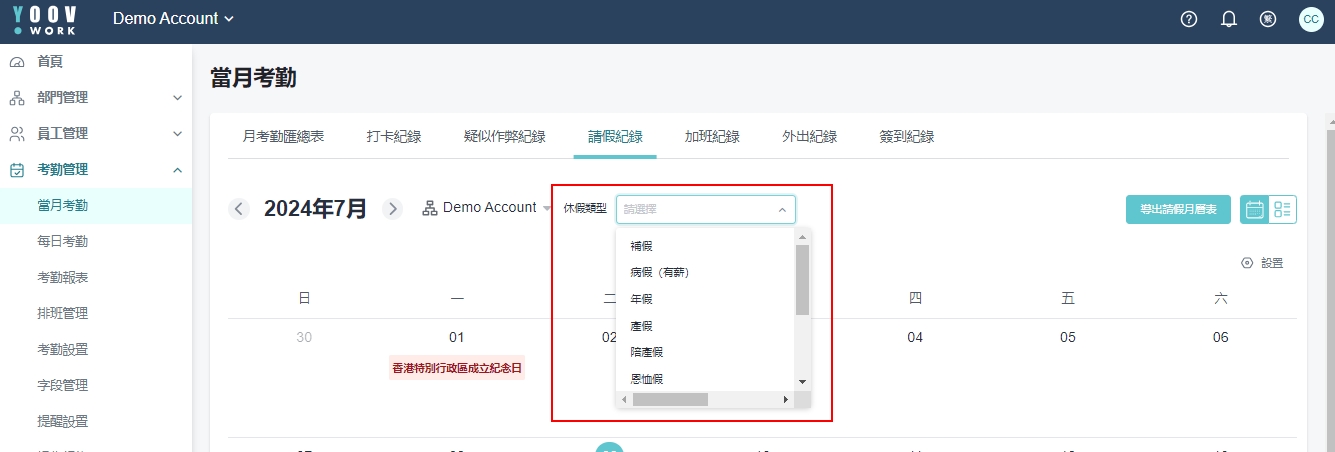Click the 設置 gear icon
This screenshot has width=1335, height=452.
click(x=1247, y=263)
